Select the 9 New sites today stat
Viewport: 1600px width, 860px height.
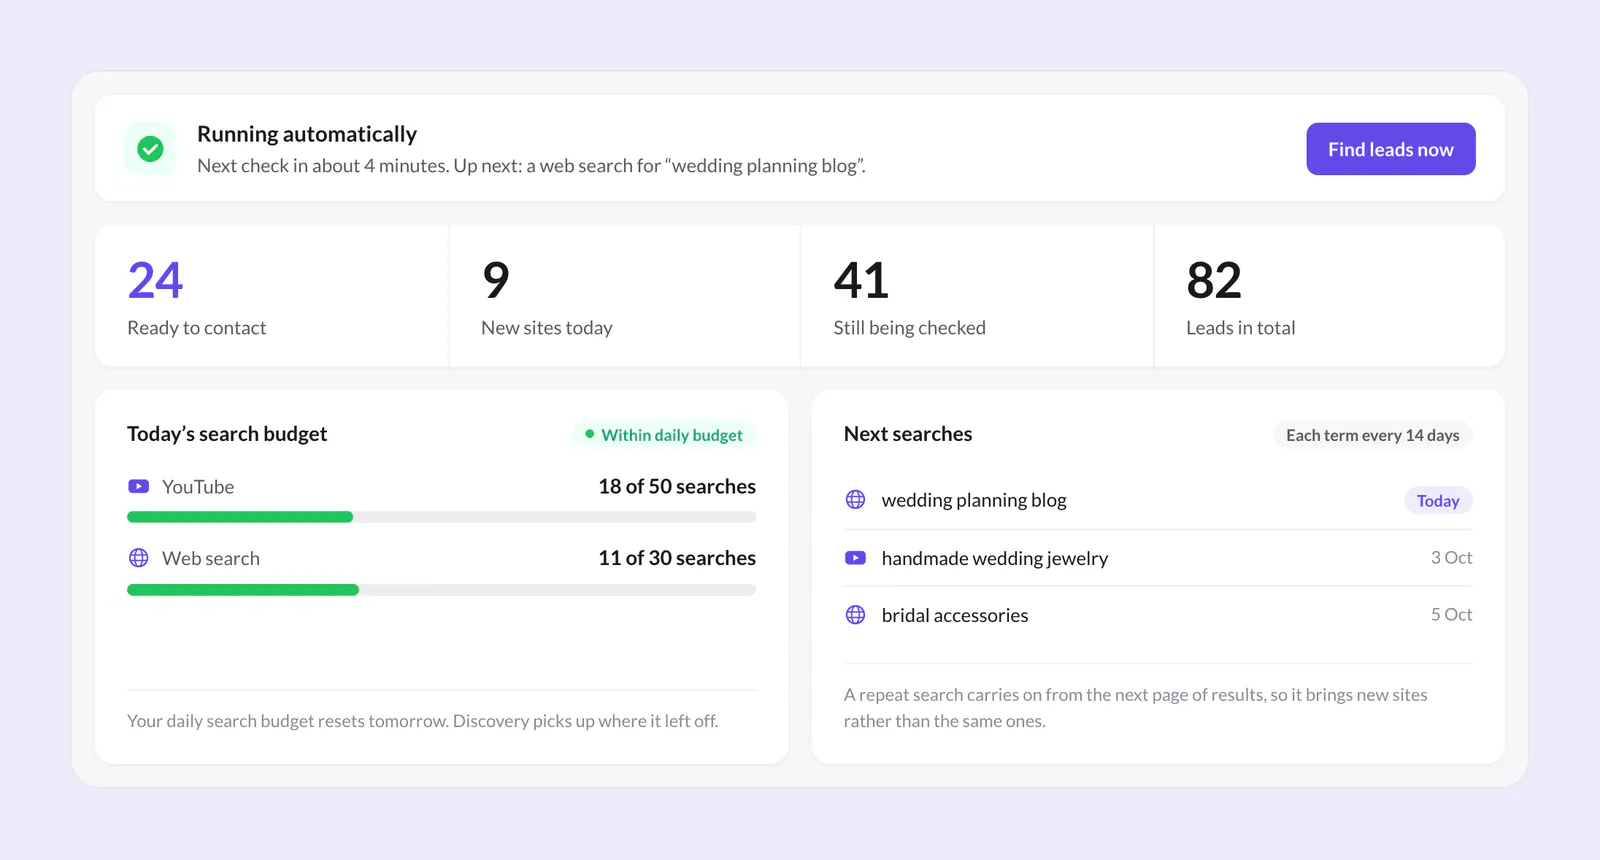coord(625,296)
